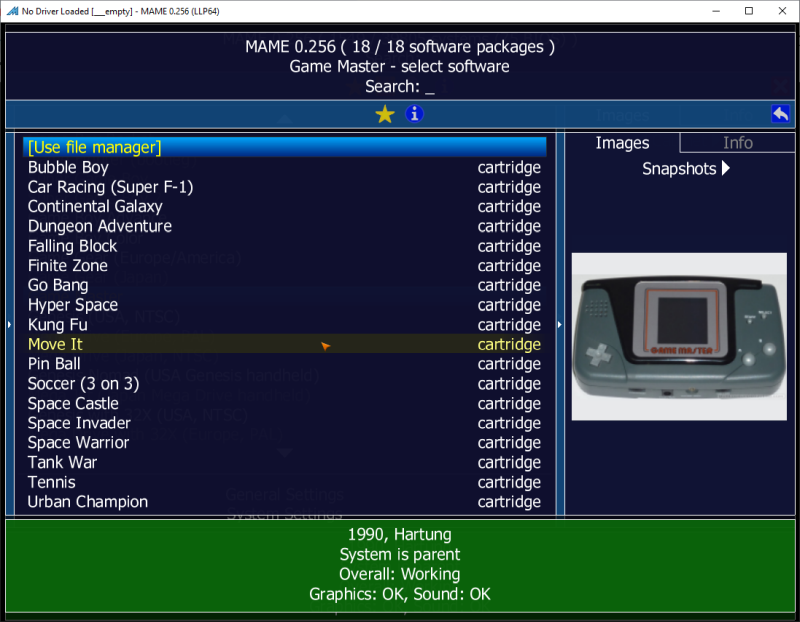Close the MAME window
The width and height of the screenshot is (800, 622).
pyautogui.click(x=782, y=11)
